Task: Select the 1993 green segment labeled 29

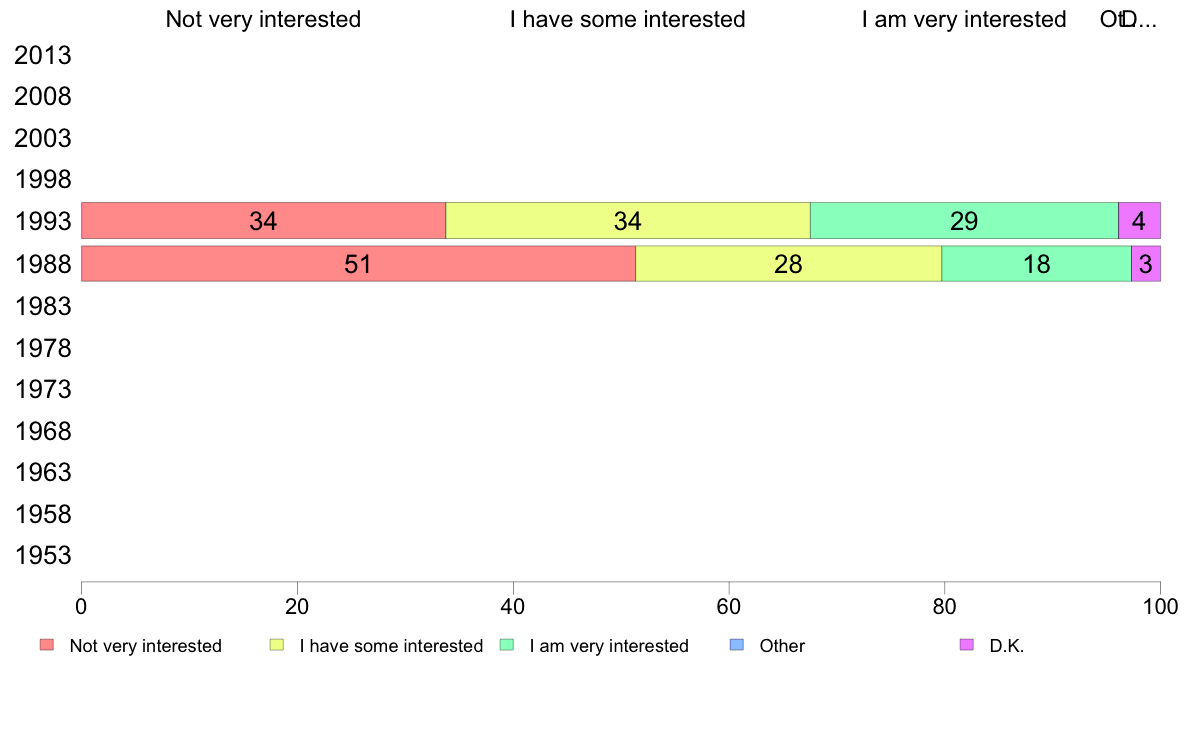Action: tap(964, 221)
